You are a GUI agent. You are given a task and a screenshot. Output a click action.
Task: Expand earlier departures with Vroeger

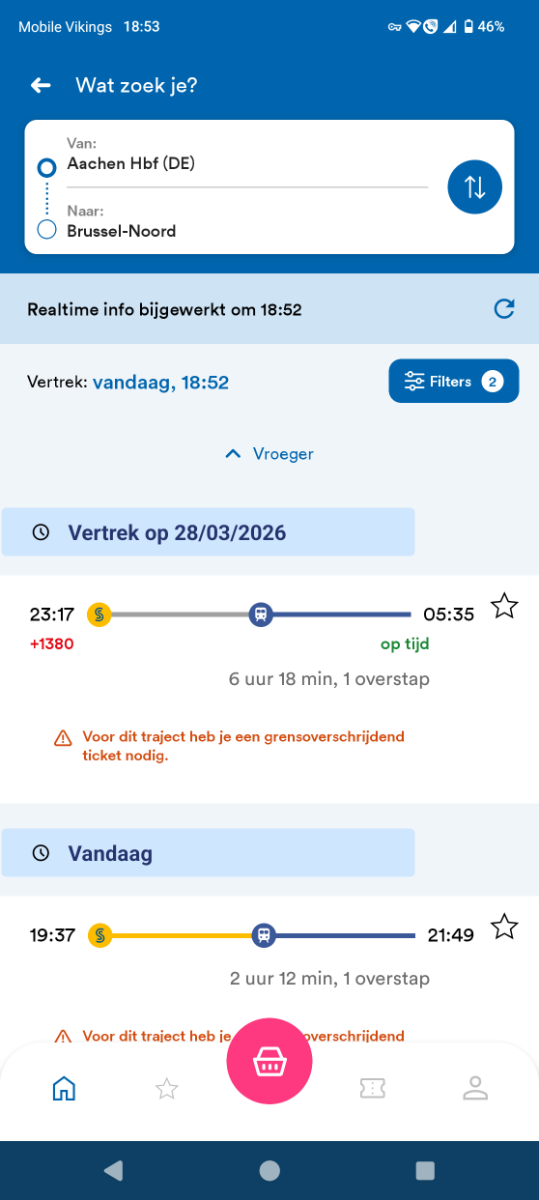[x=269, y=454]
